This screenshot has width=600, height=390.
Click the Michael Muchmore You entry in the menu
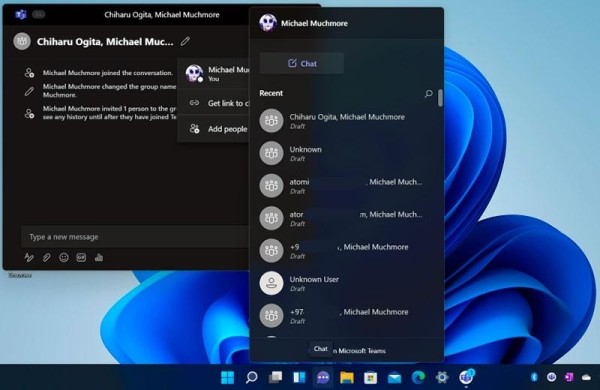pos(214,73)
